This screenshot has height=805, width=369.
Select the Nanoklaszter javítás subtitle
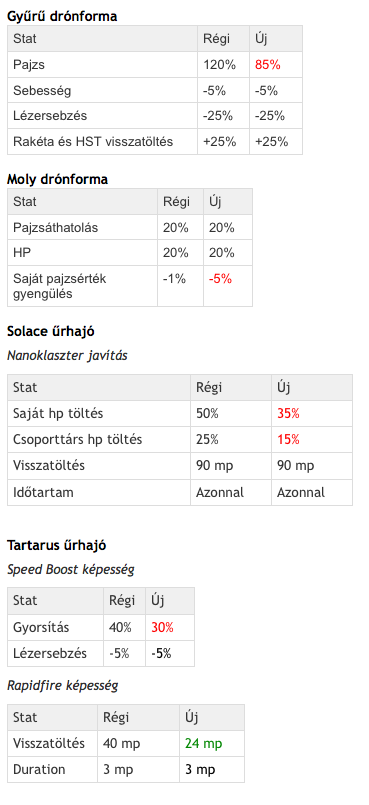67,355
